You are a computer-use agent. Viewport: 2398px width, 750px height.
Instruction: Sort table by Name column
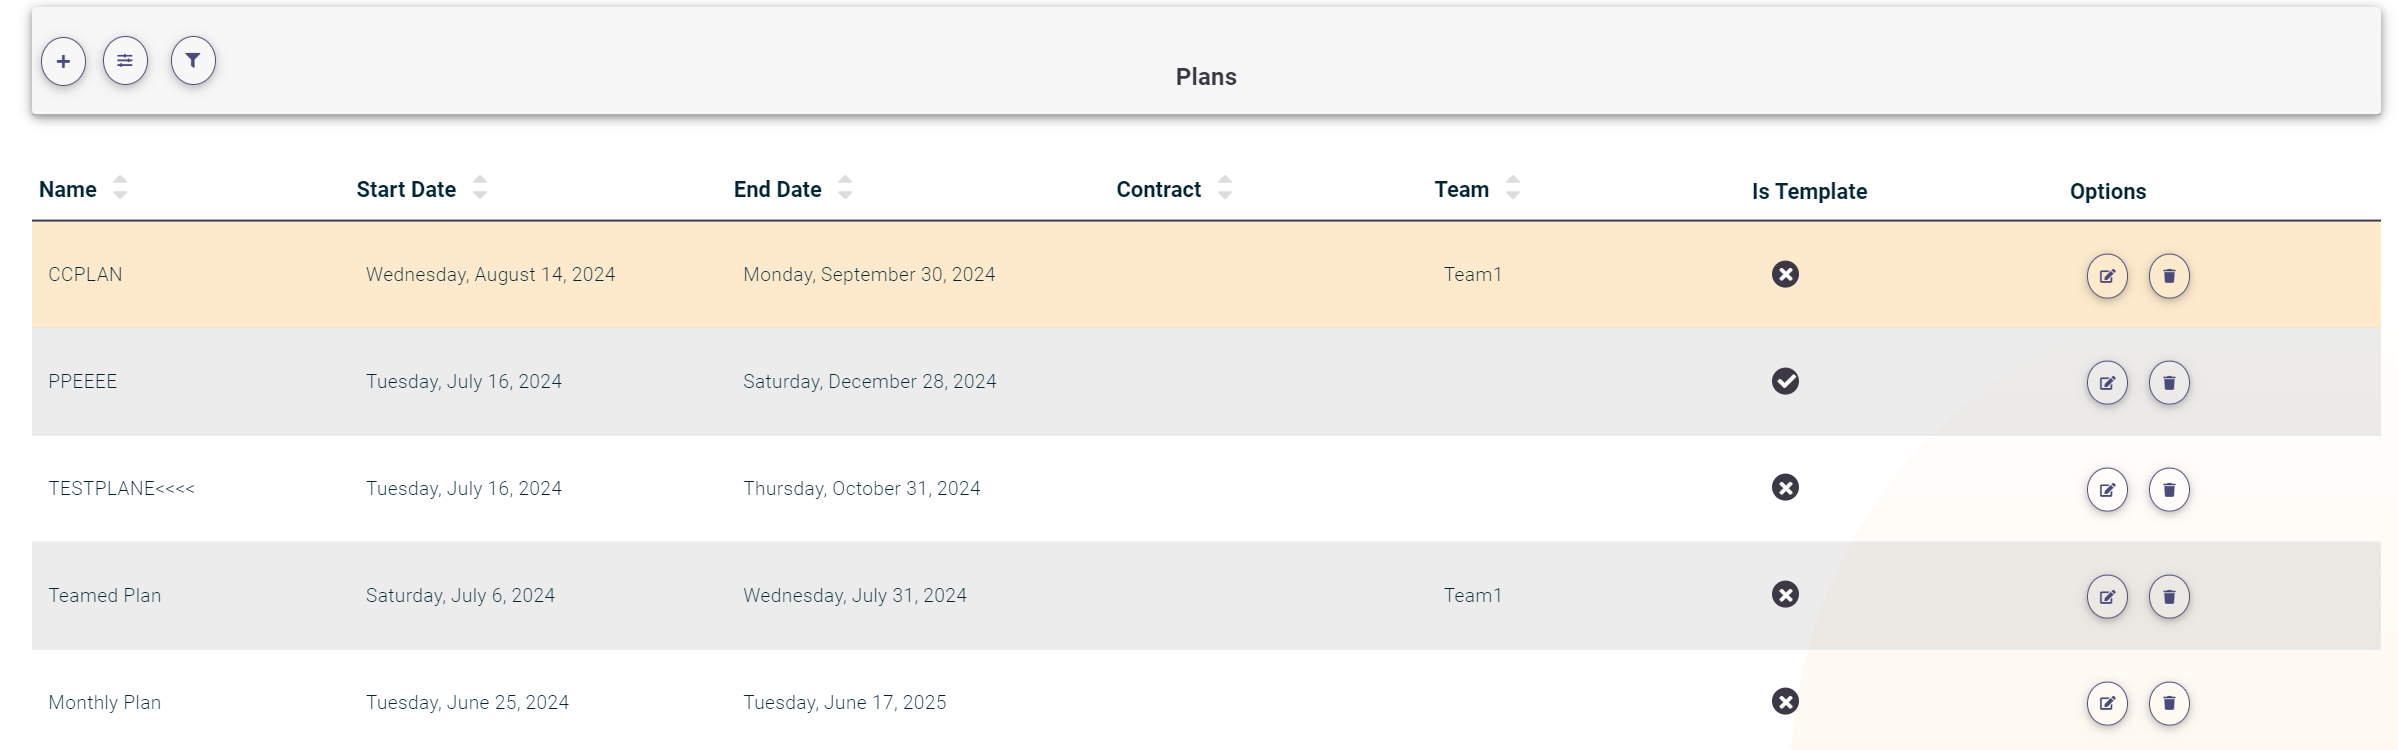(x=120, y=188)
